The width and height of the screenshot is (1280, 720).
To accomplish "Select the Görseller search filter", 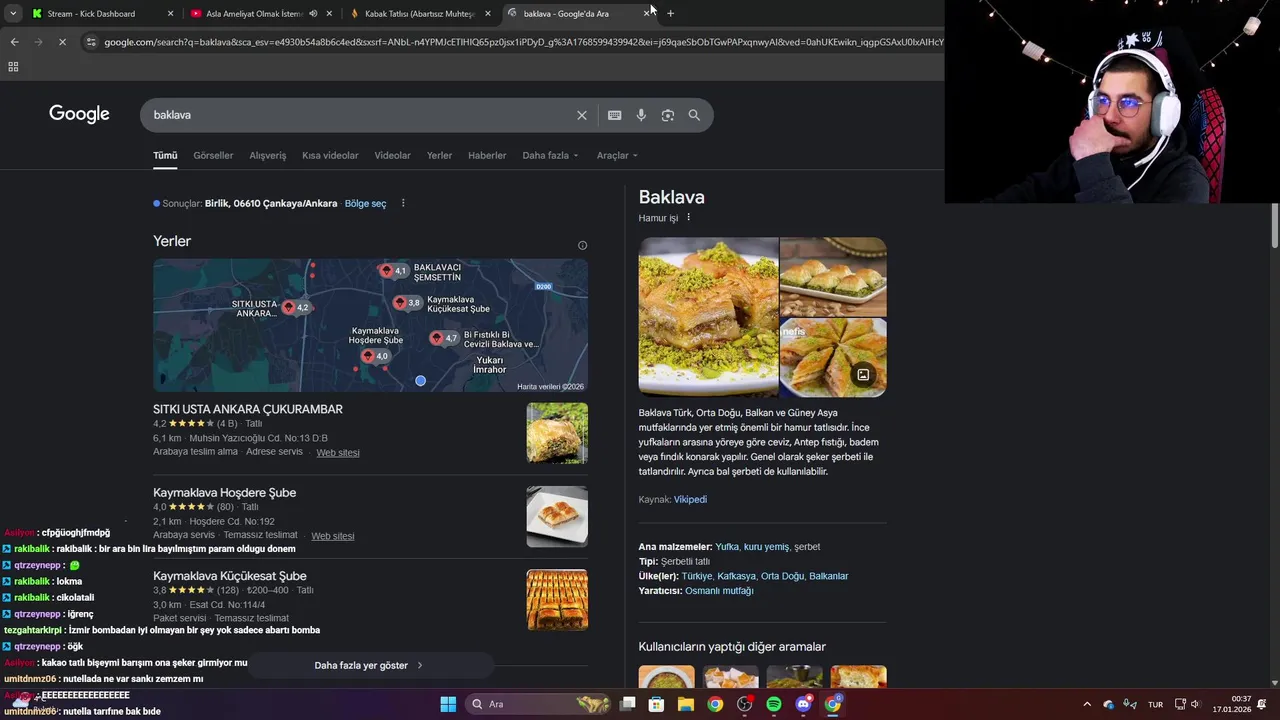I will [x=213, y=155].
